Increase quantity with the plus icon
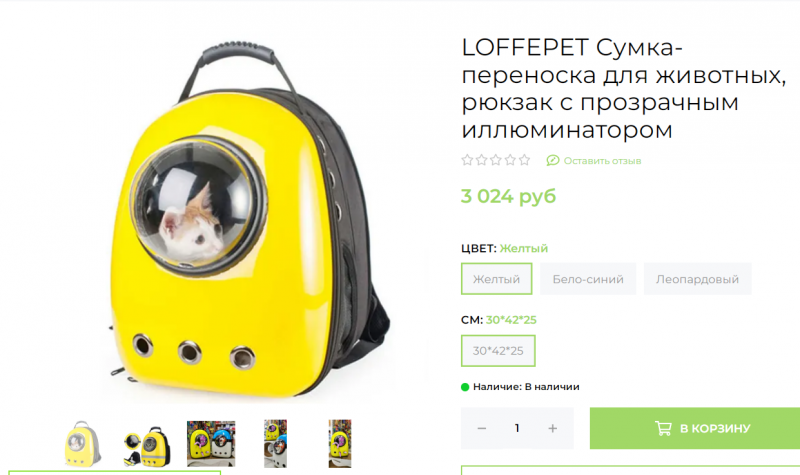 [x=553, y=429]
